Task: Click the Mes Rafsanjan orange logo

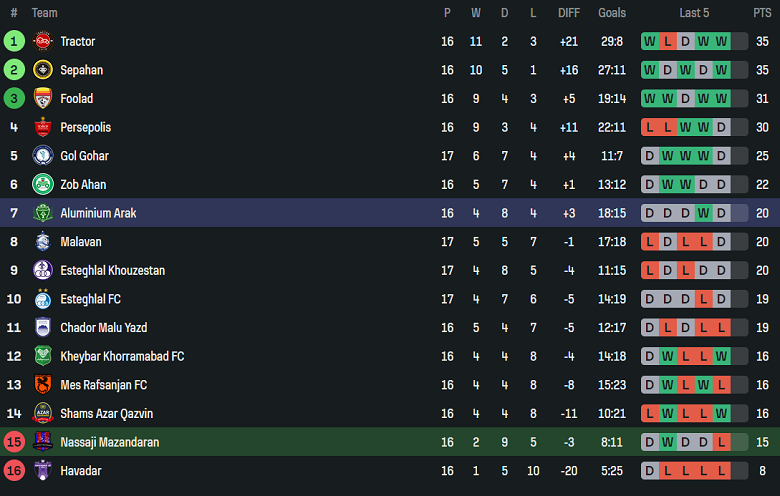Action: tap(42, 385)
